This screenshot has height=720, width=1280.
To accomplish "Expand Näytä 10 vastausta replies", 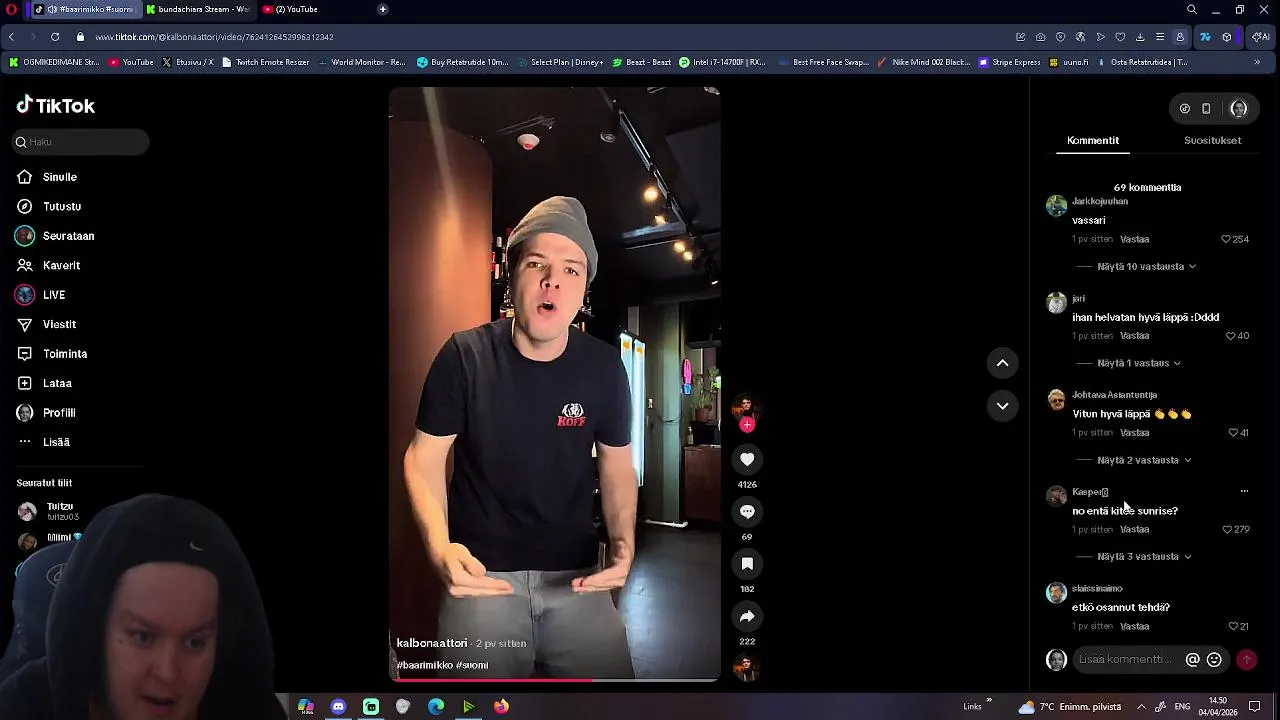I will coord(1146,267).
